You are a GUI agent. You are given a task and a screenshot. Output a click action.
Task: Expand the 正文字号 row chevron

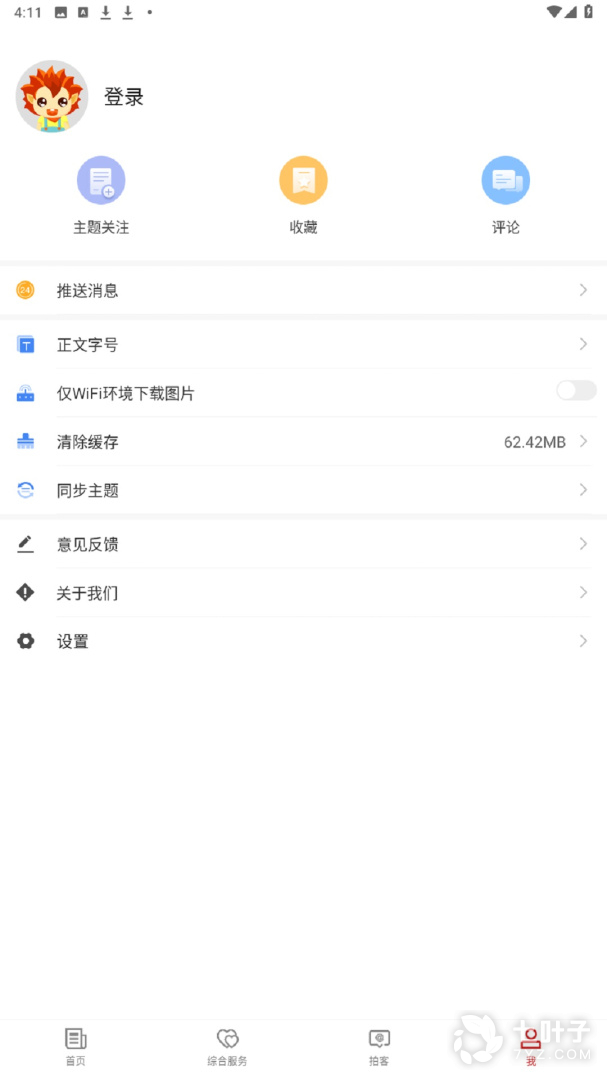pyautogui.click(x=583, y=344)
